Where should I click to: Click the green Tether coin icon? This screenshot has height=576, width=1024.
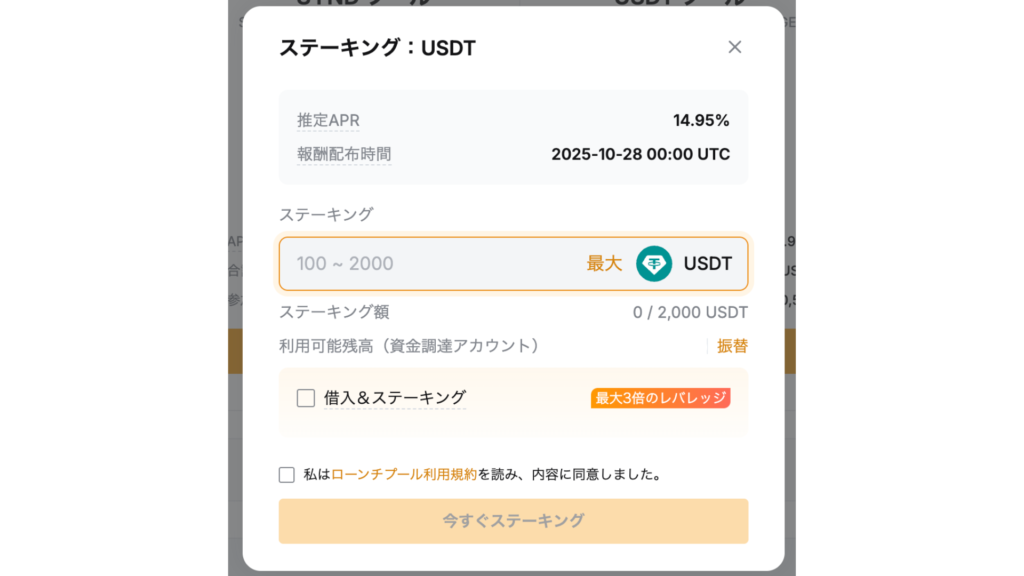pos(654,264)
